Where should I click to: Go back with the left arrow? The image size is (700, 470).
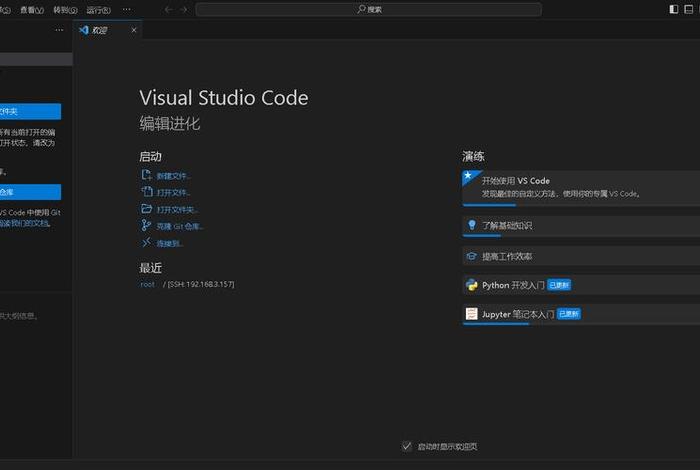[168, 9]
